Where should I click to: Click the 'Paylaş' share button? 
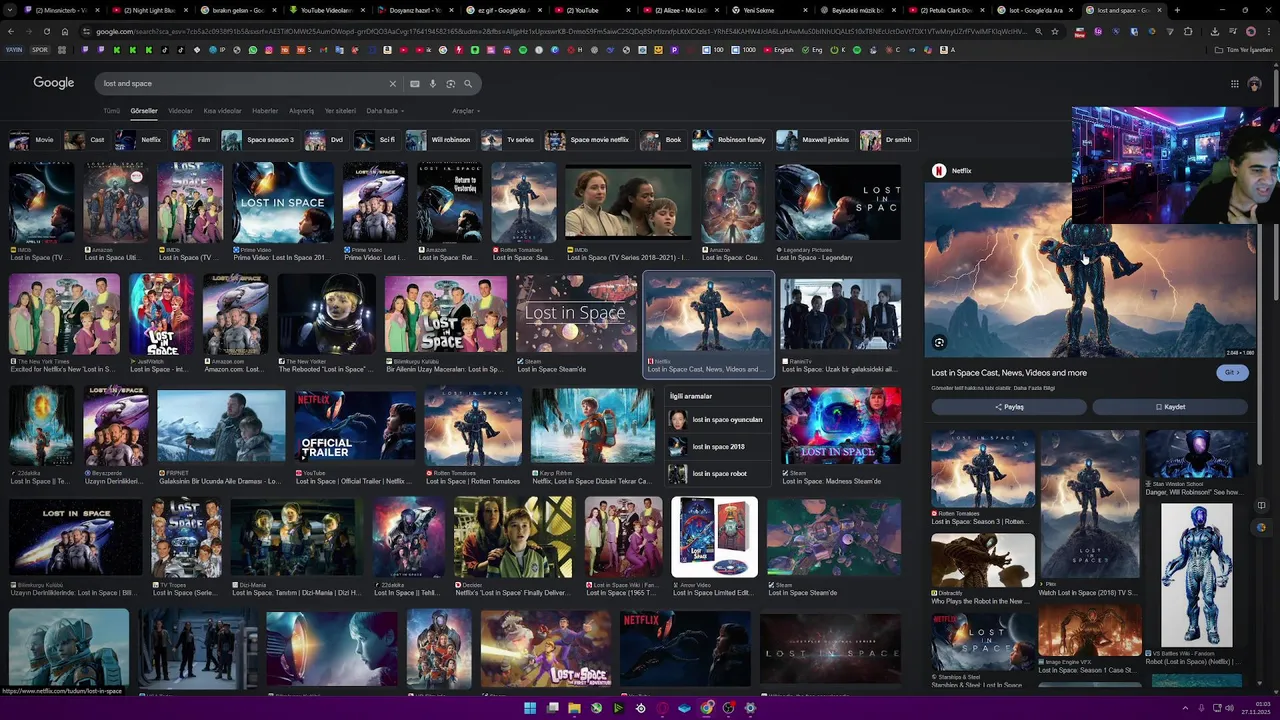1009,407
